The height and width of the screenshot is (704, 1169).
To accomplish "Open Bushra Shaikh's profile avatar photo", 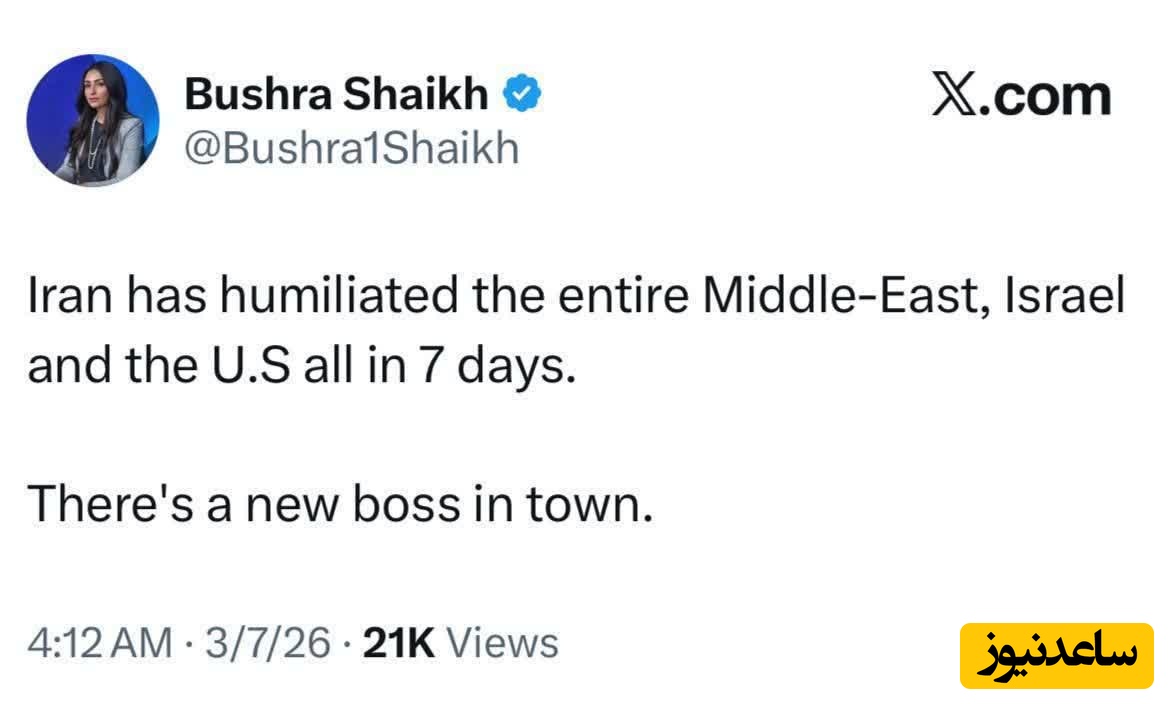I will 93,120.
